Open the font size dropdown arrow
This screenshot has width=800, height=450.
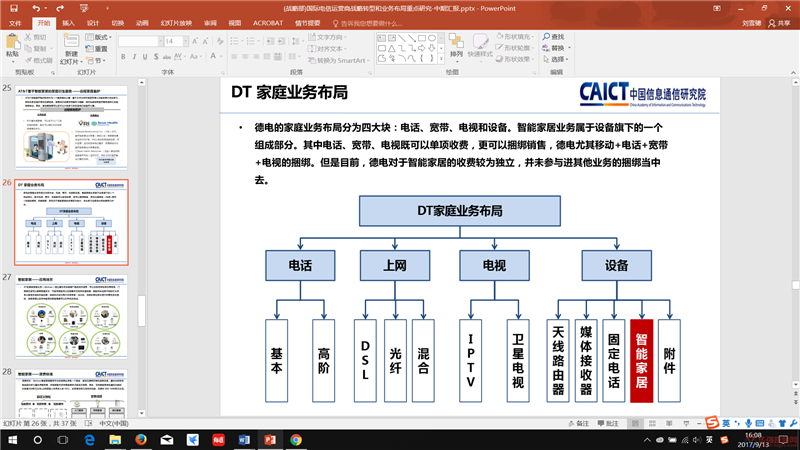pos(185,41)
